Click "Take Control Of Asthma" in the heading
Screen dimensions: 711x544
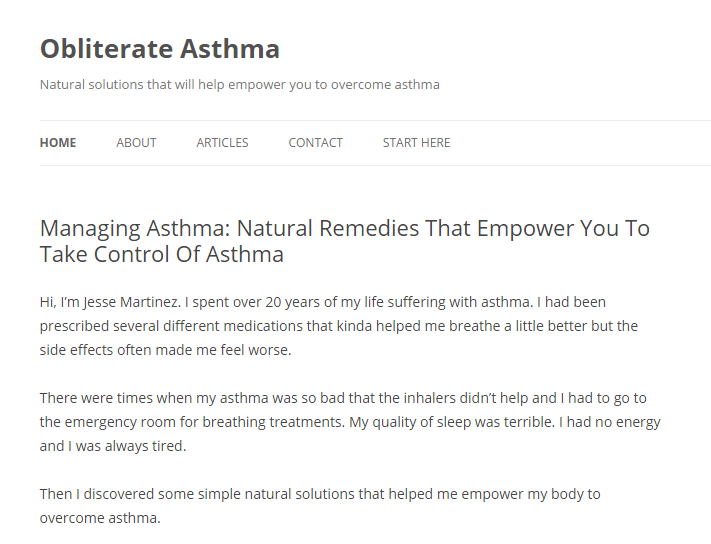click(162, 254)
